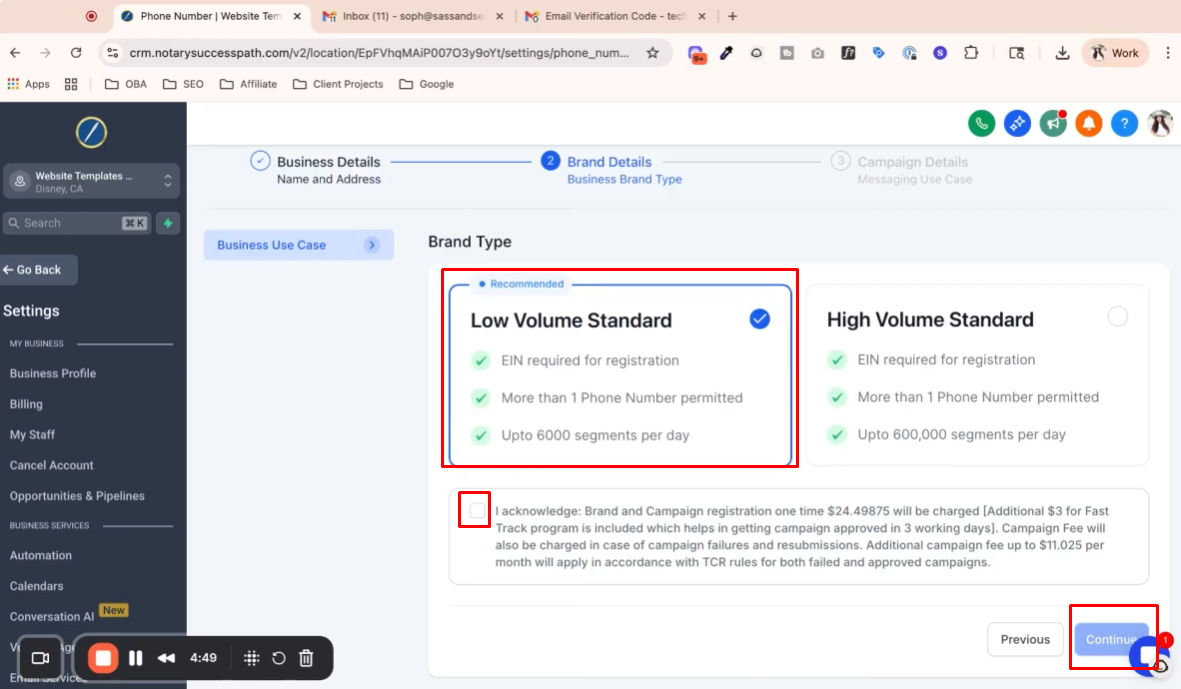Open Conversation AI settings
1181x689 pixels.
pyautogui.click(x=52, y=617)
